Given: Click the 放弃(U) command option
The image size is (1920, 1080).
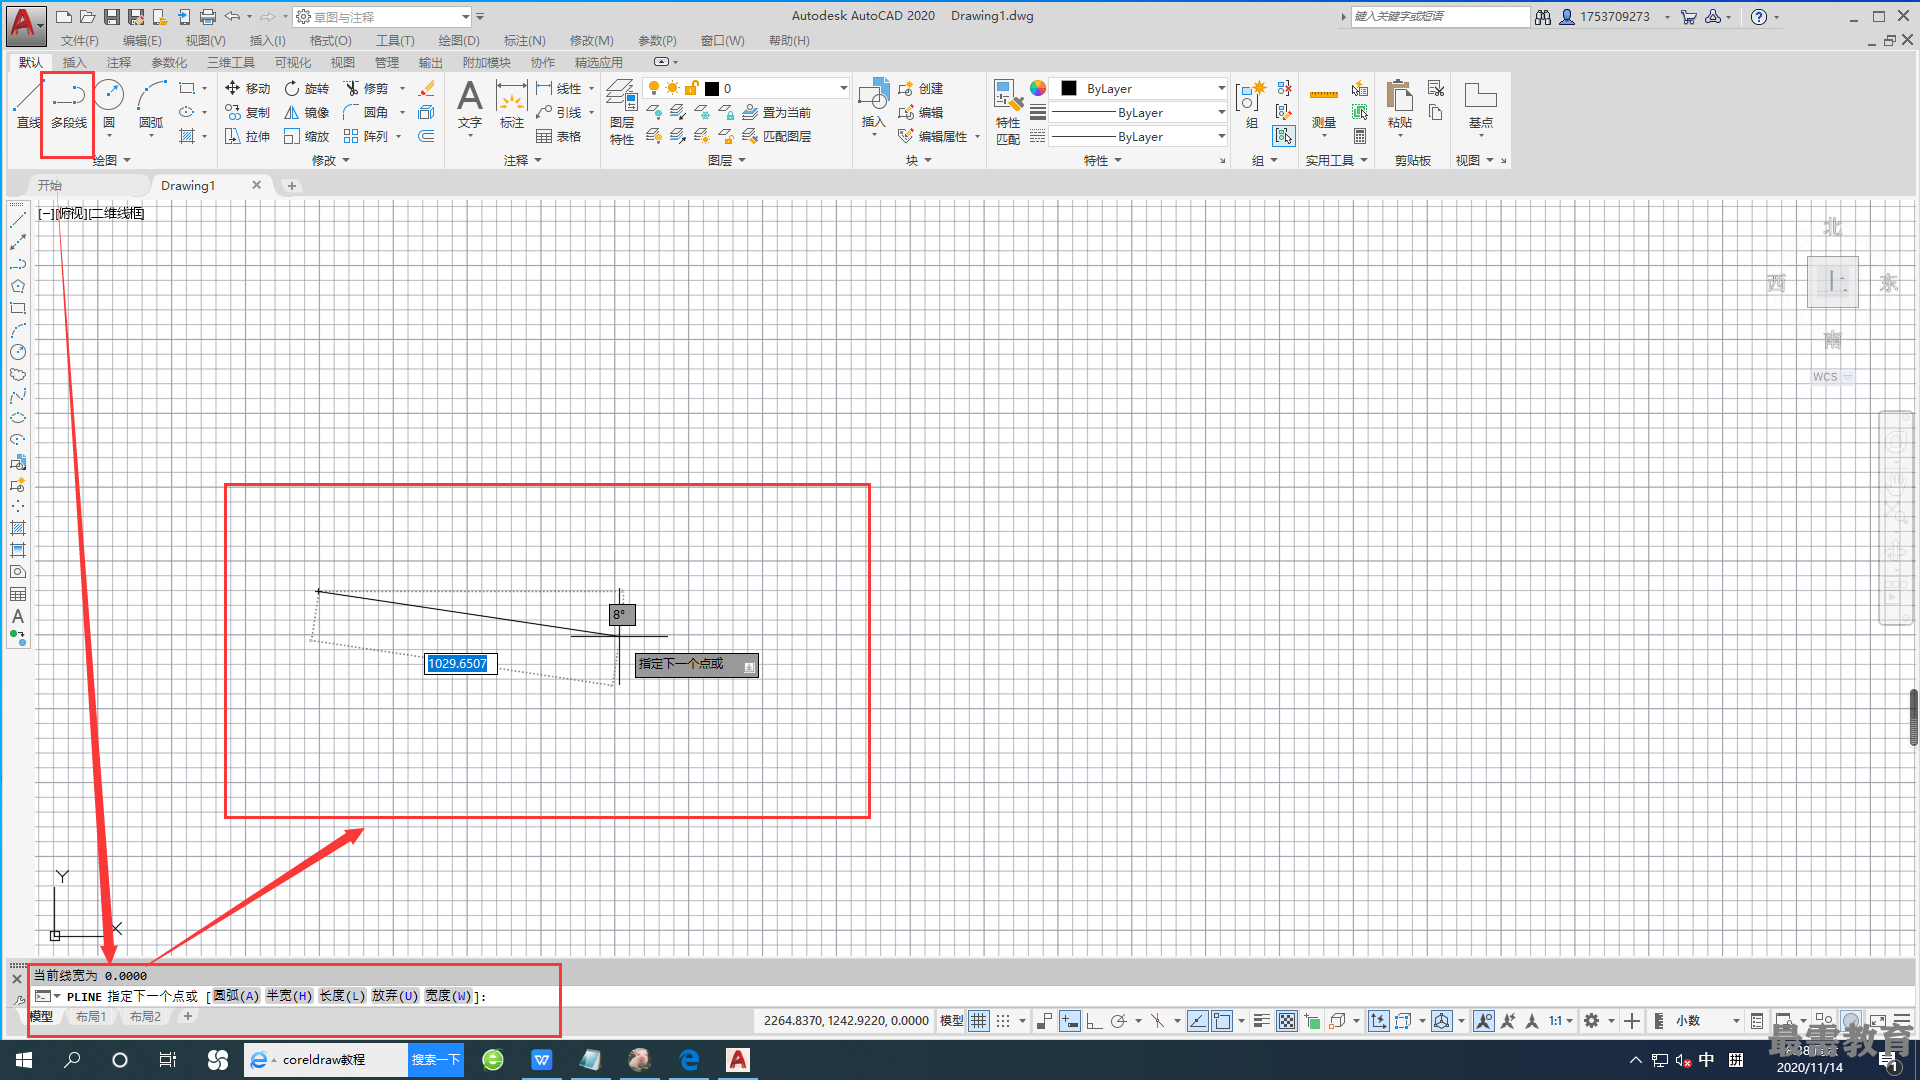Looking at the screenshot, I should [x=395, y=996].
